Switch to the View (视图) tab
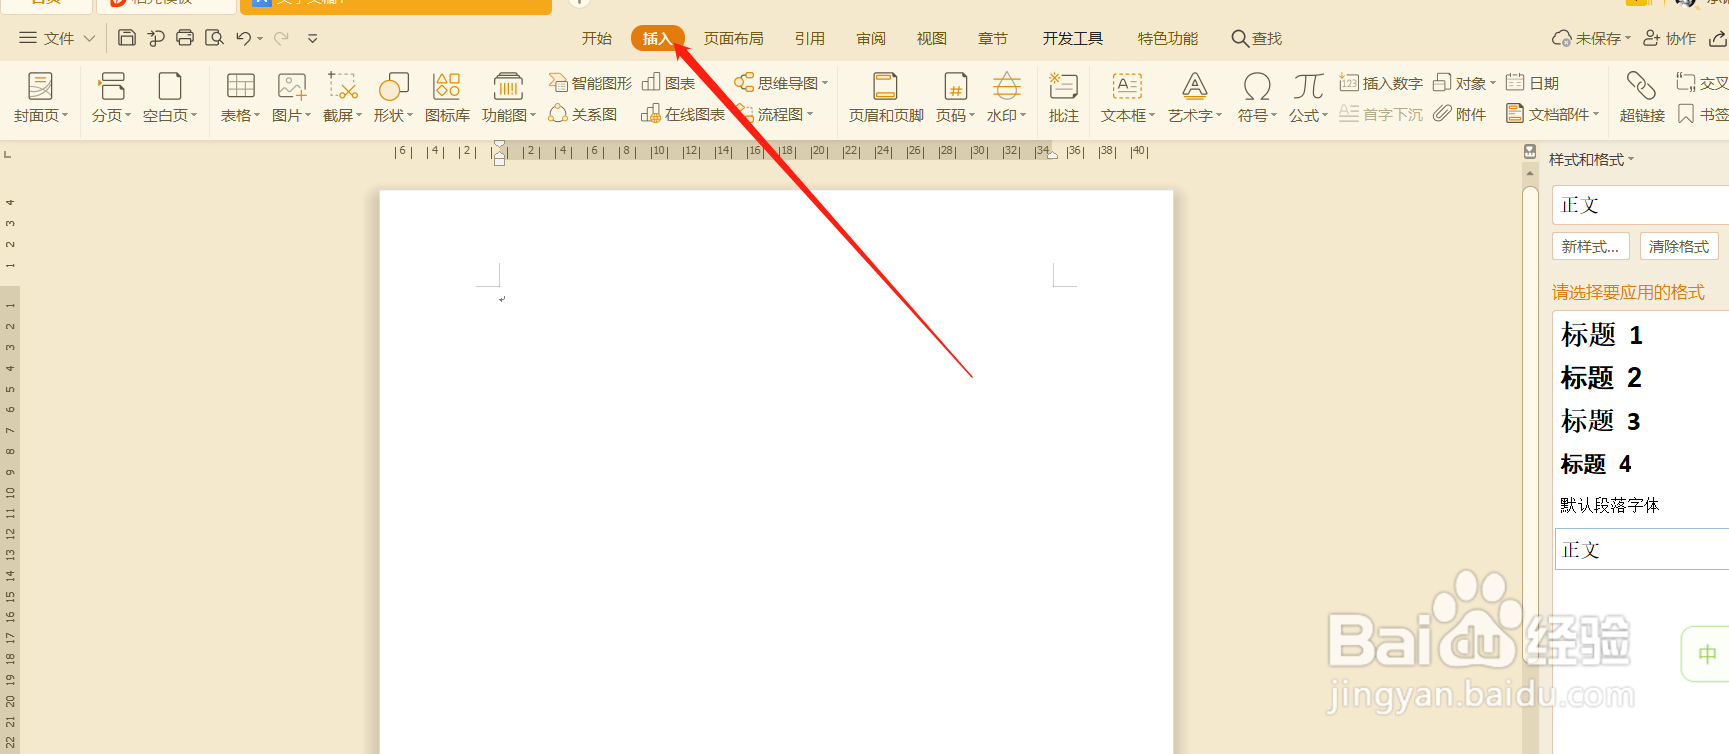The image size is (1729, 754). (x=932, y=38)
